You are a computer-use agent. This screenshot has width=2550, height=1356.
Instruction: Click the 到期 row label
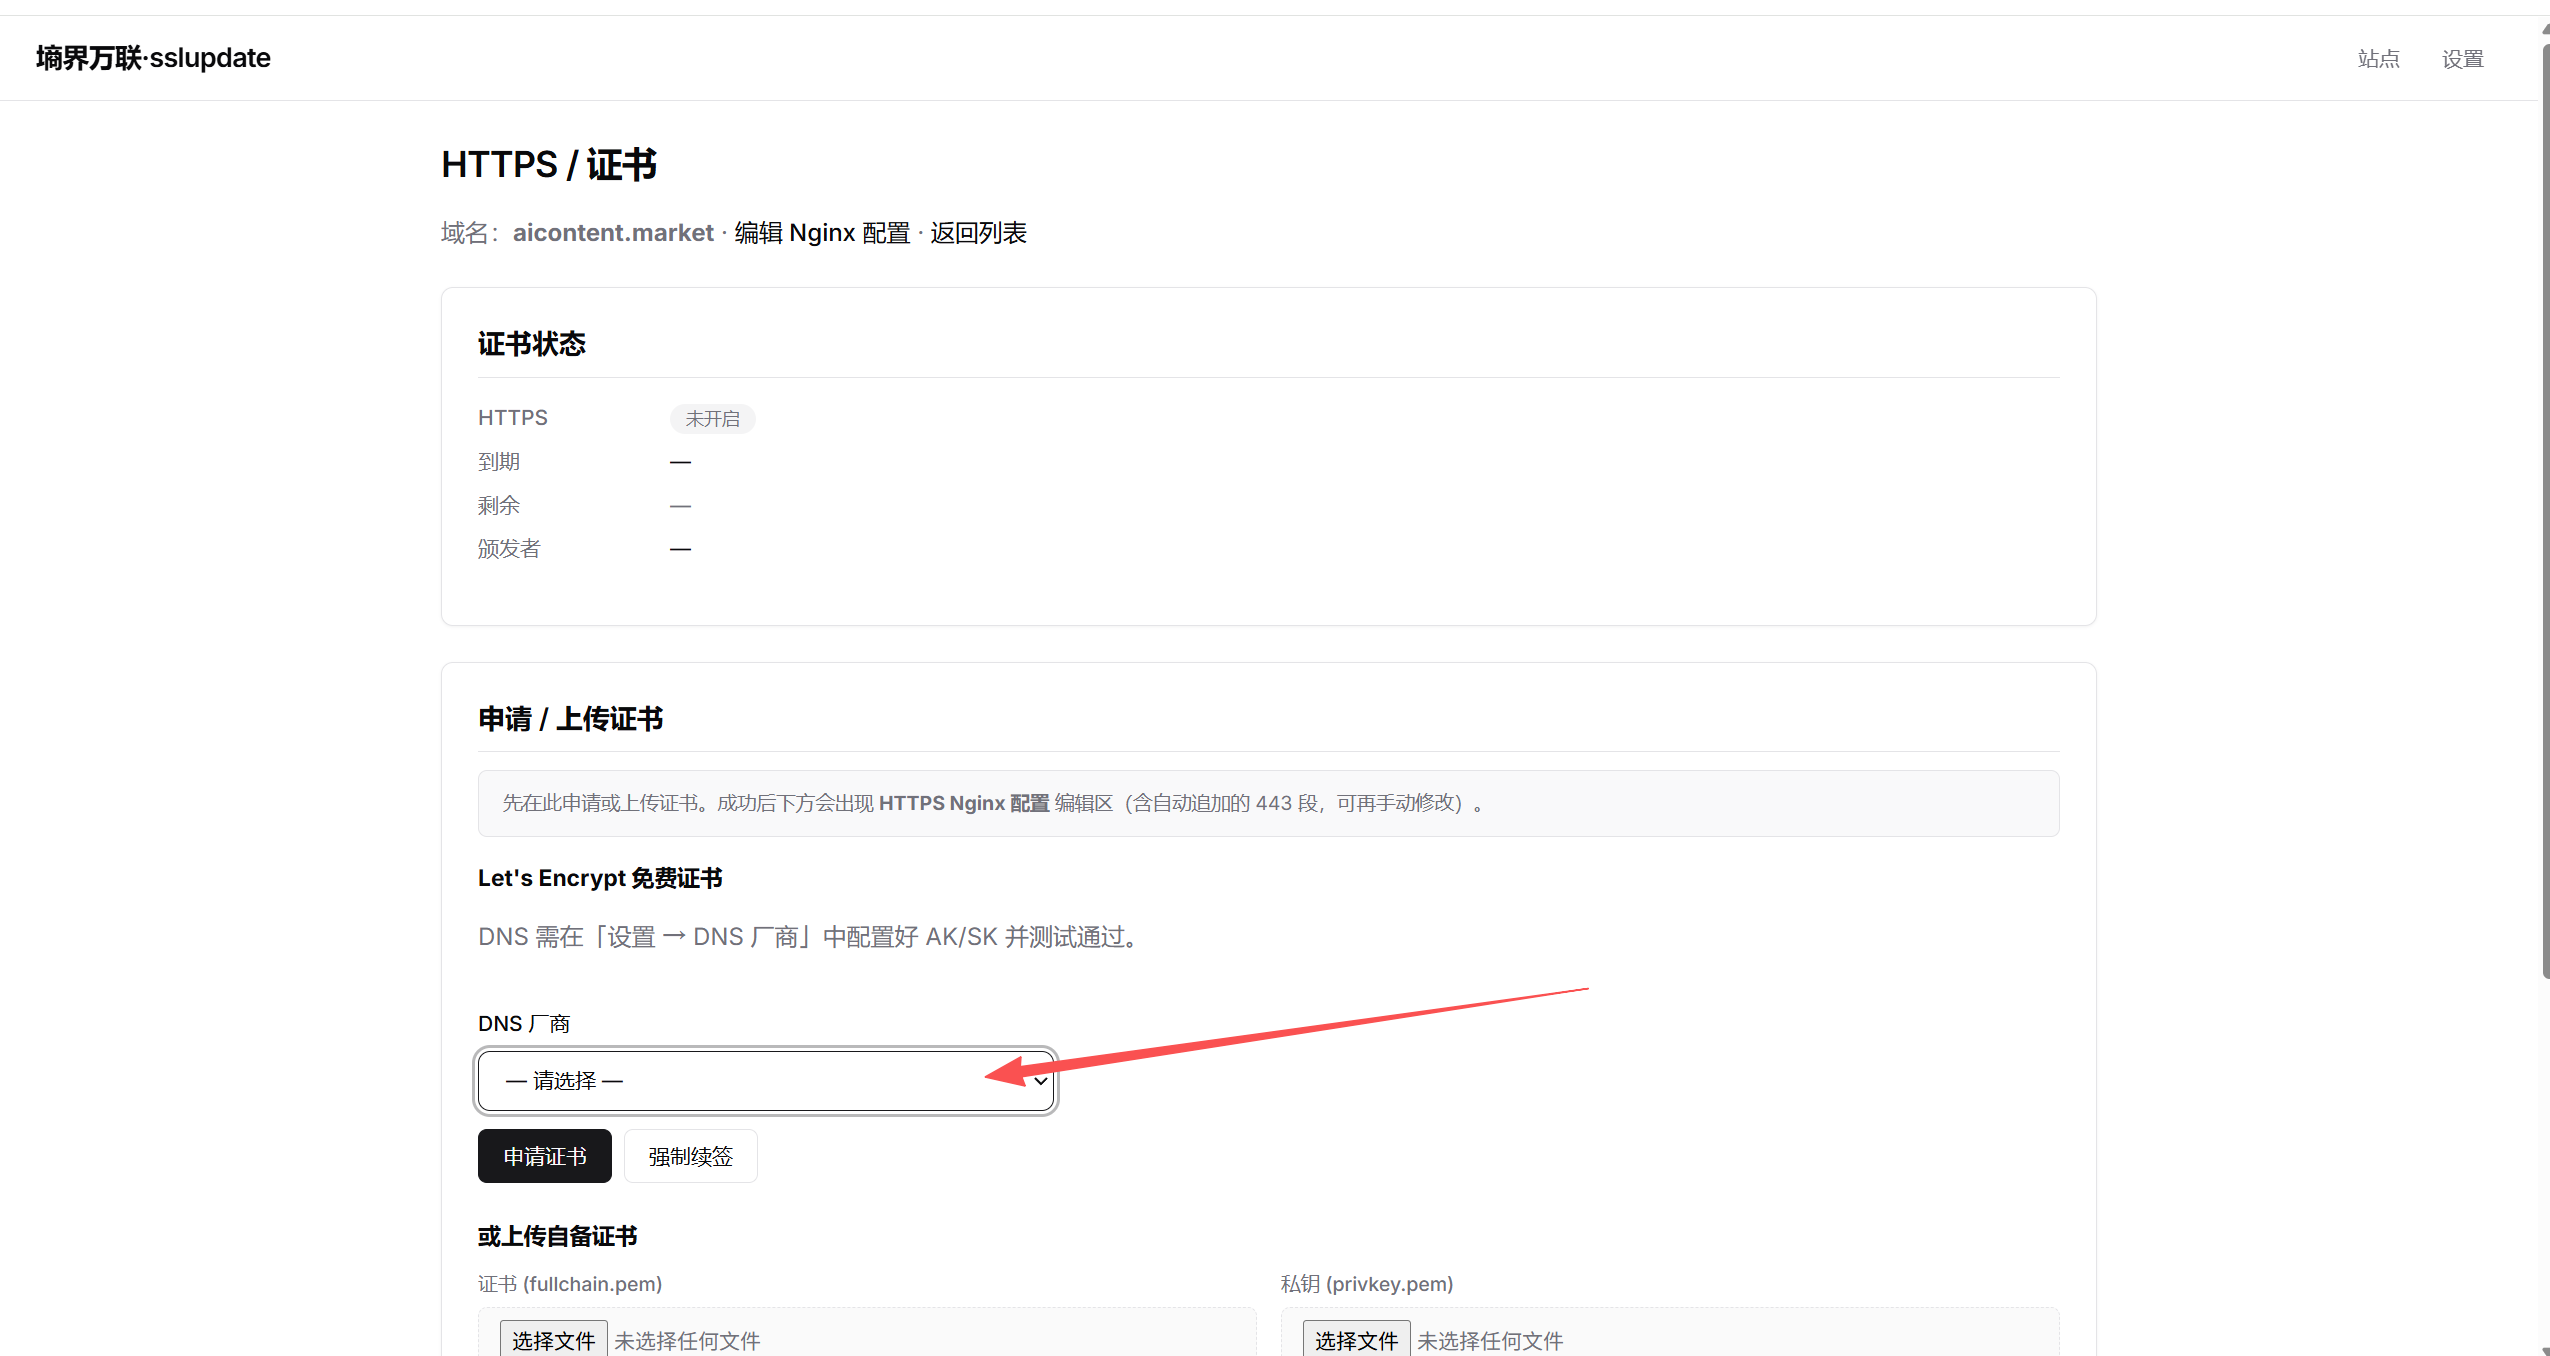click(x=499, y=462)
